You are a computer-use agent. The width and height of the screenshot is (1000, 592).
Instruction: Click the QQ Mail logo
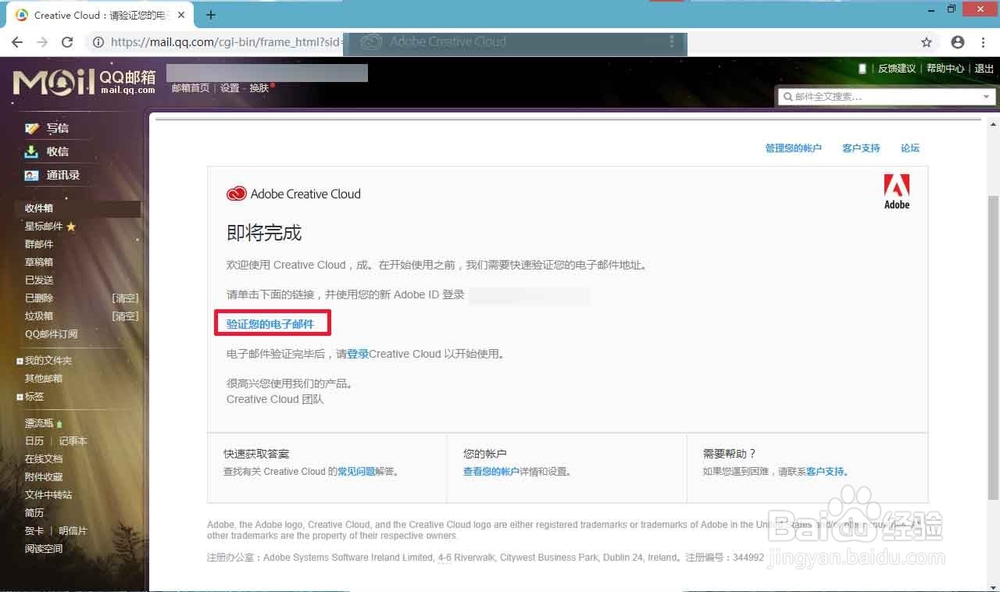84,82
